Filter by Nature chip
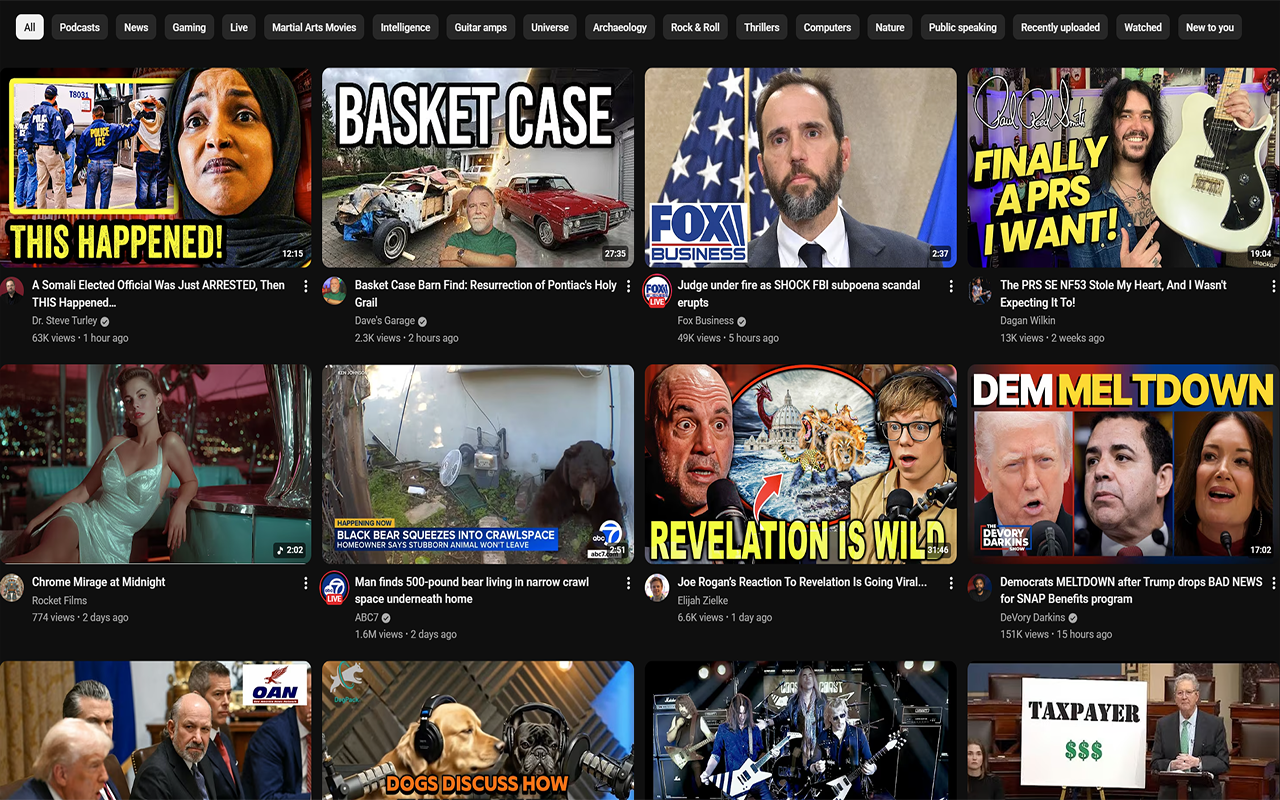This screenshot has width=1280, height=800. pyautogui.click(x=890, y=27)
